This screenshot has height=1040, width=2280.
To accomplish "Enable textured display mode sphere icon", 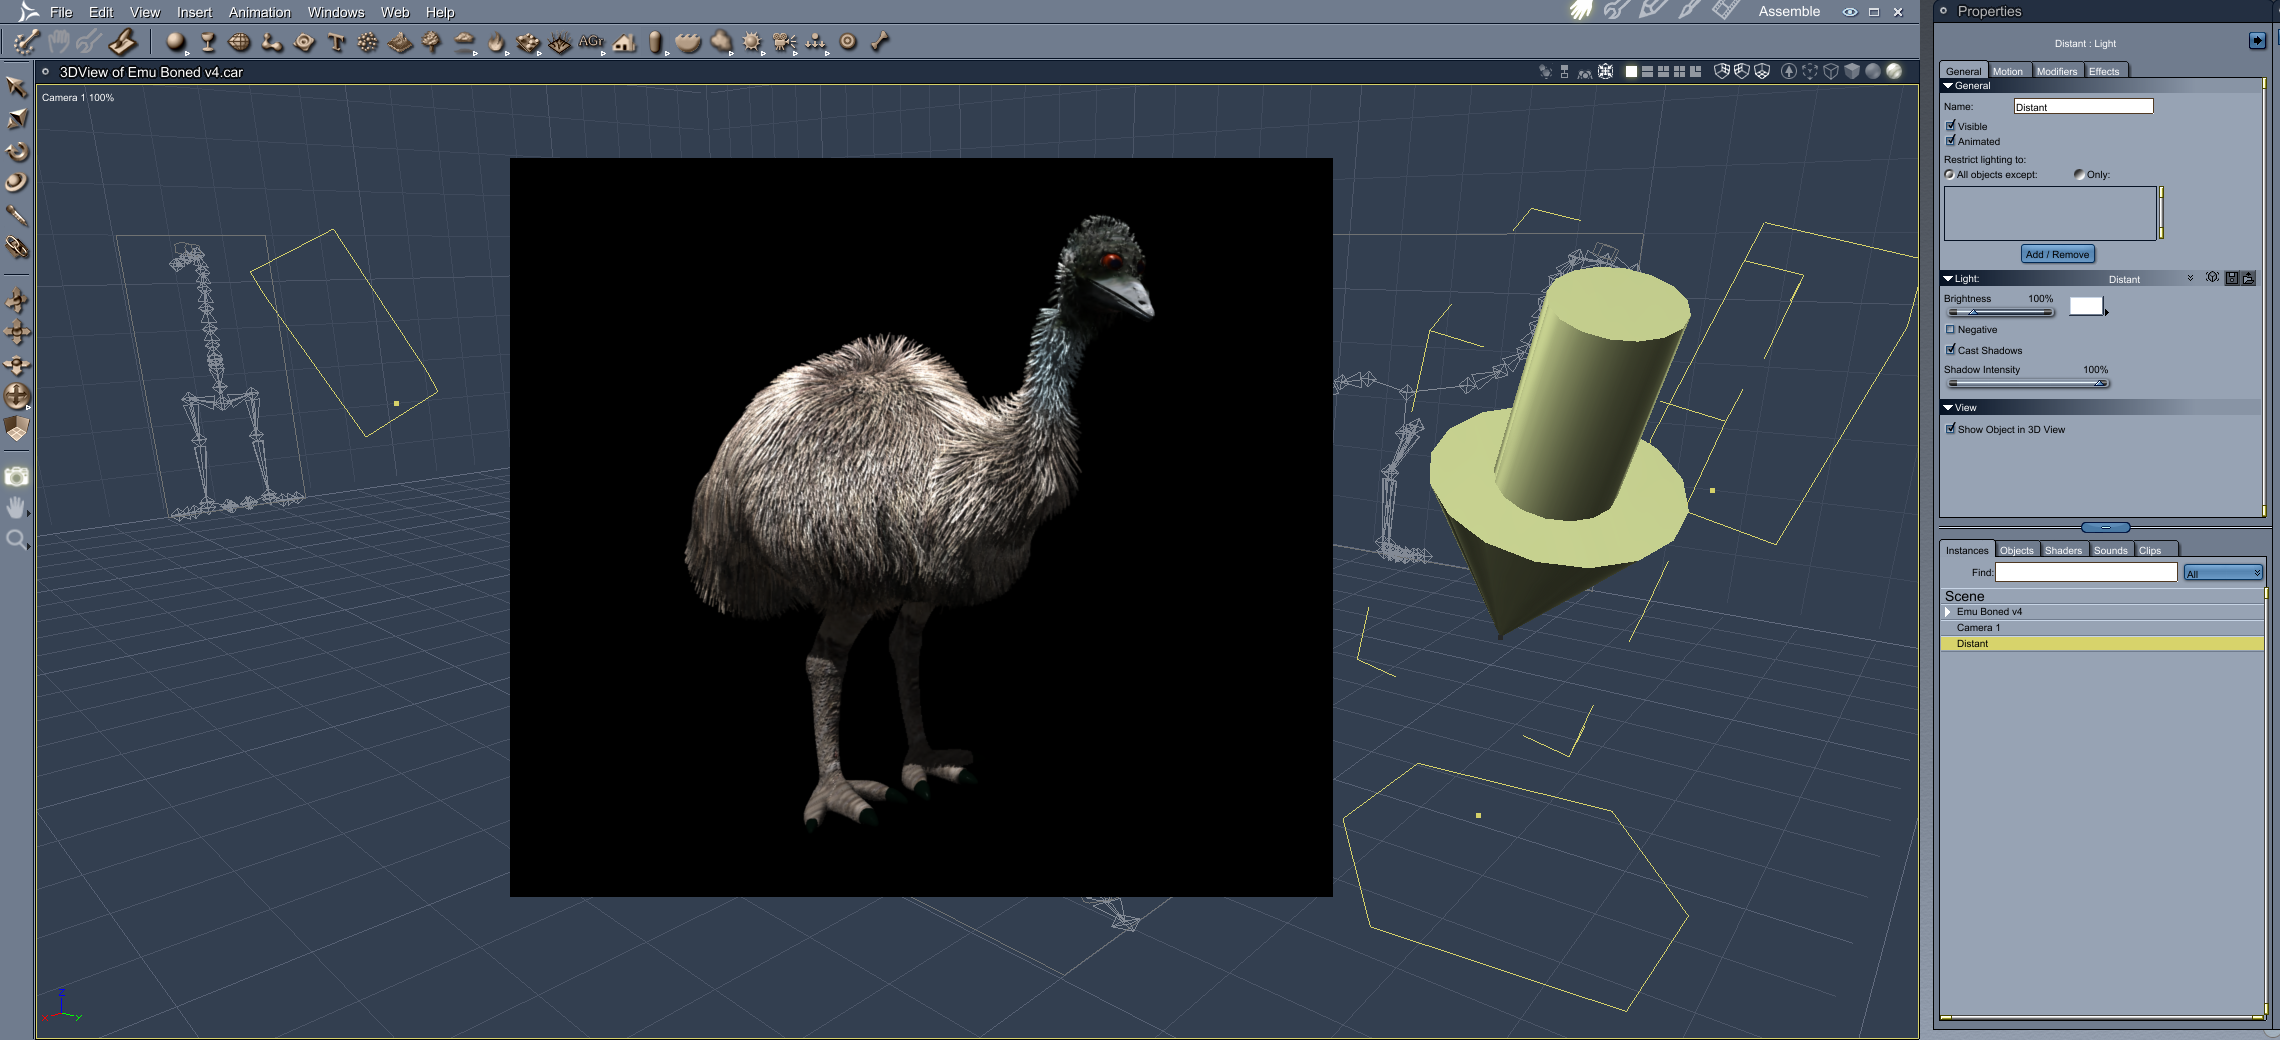I will (x=1893, y=72).
